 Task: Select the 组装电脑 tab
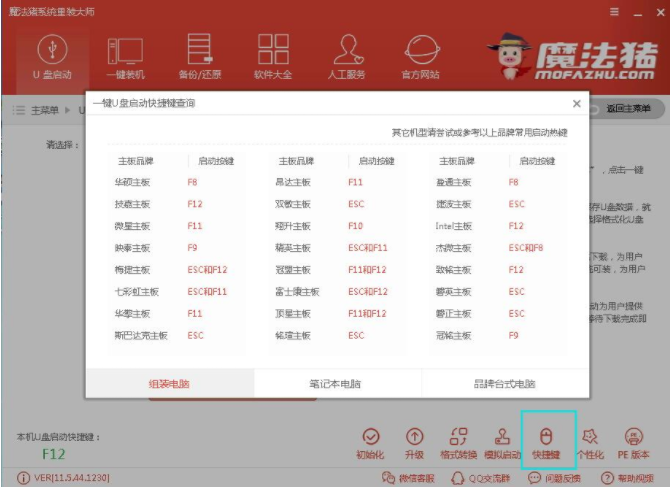169,384
